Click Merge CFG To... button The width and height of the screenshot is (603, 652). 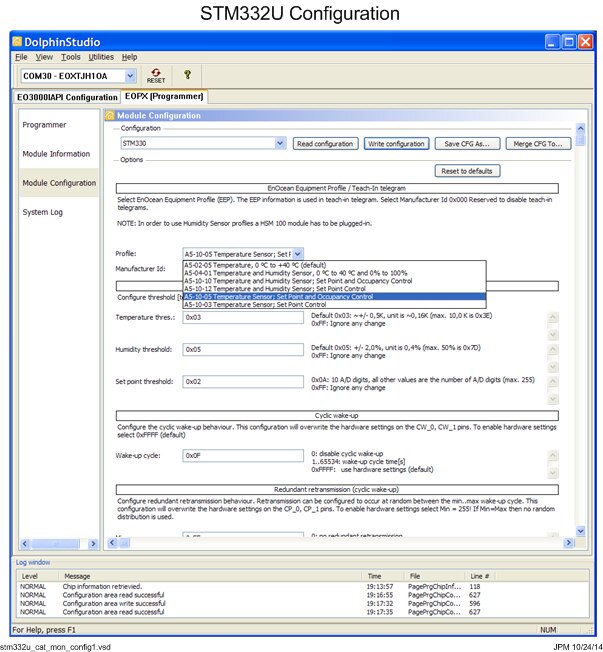tap(538, 144)
